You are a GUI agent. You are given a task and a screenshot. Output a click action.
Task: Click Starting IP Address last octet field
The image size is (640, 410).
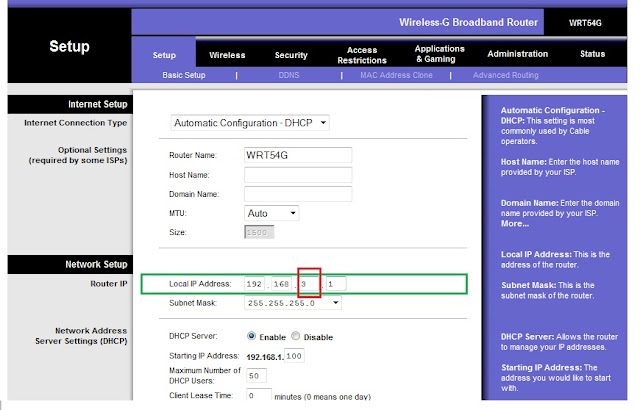294,356
